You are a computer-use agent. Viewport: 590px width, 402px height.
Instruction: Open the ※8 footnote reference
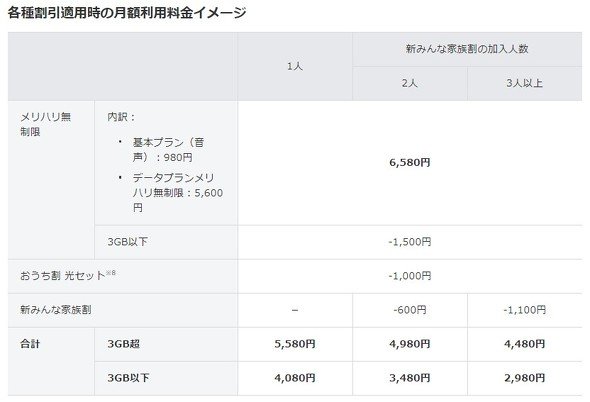tap(111, 273)
